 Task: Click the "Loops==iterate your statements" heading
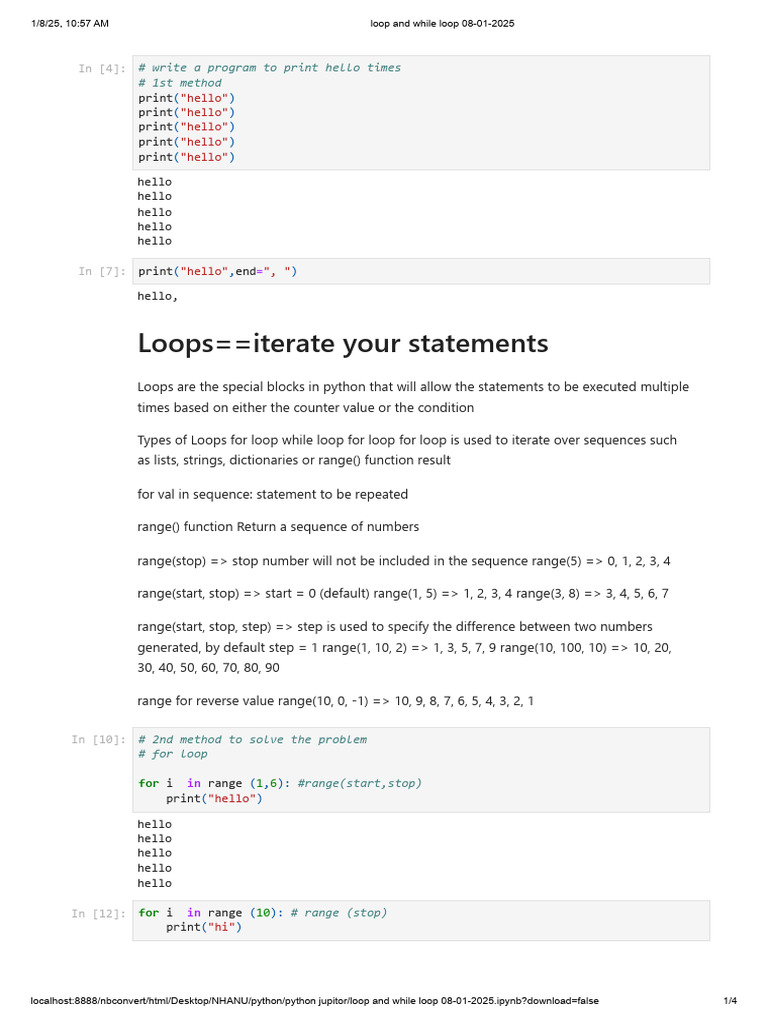(x=343, y=344)
